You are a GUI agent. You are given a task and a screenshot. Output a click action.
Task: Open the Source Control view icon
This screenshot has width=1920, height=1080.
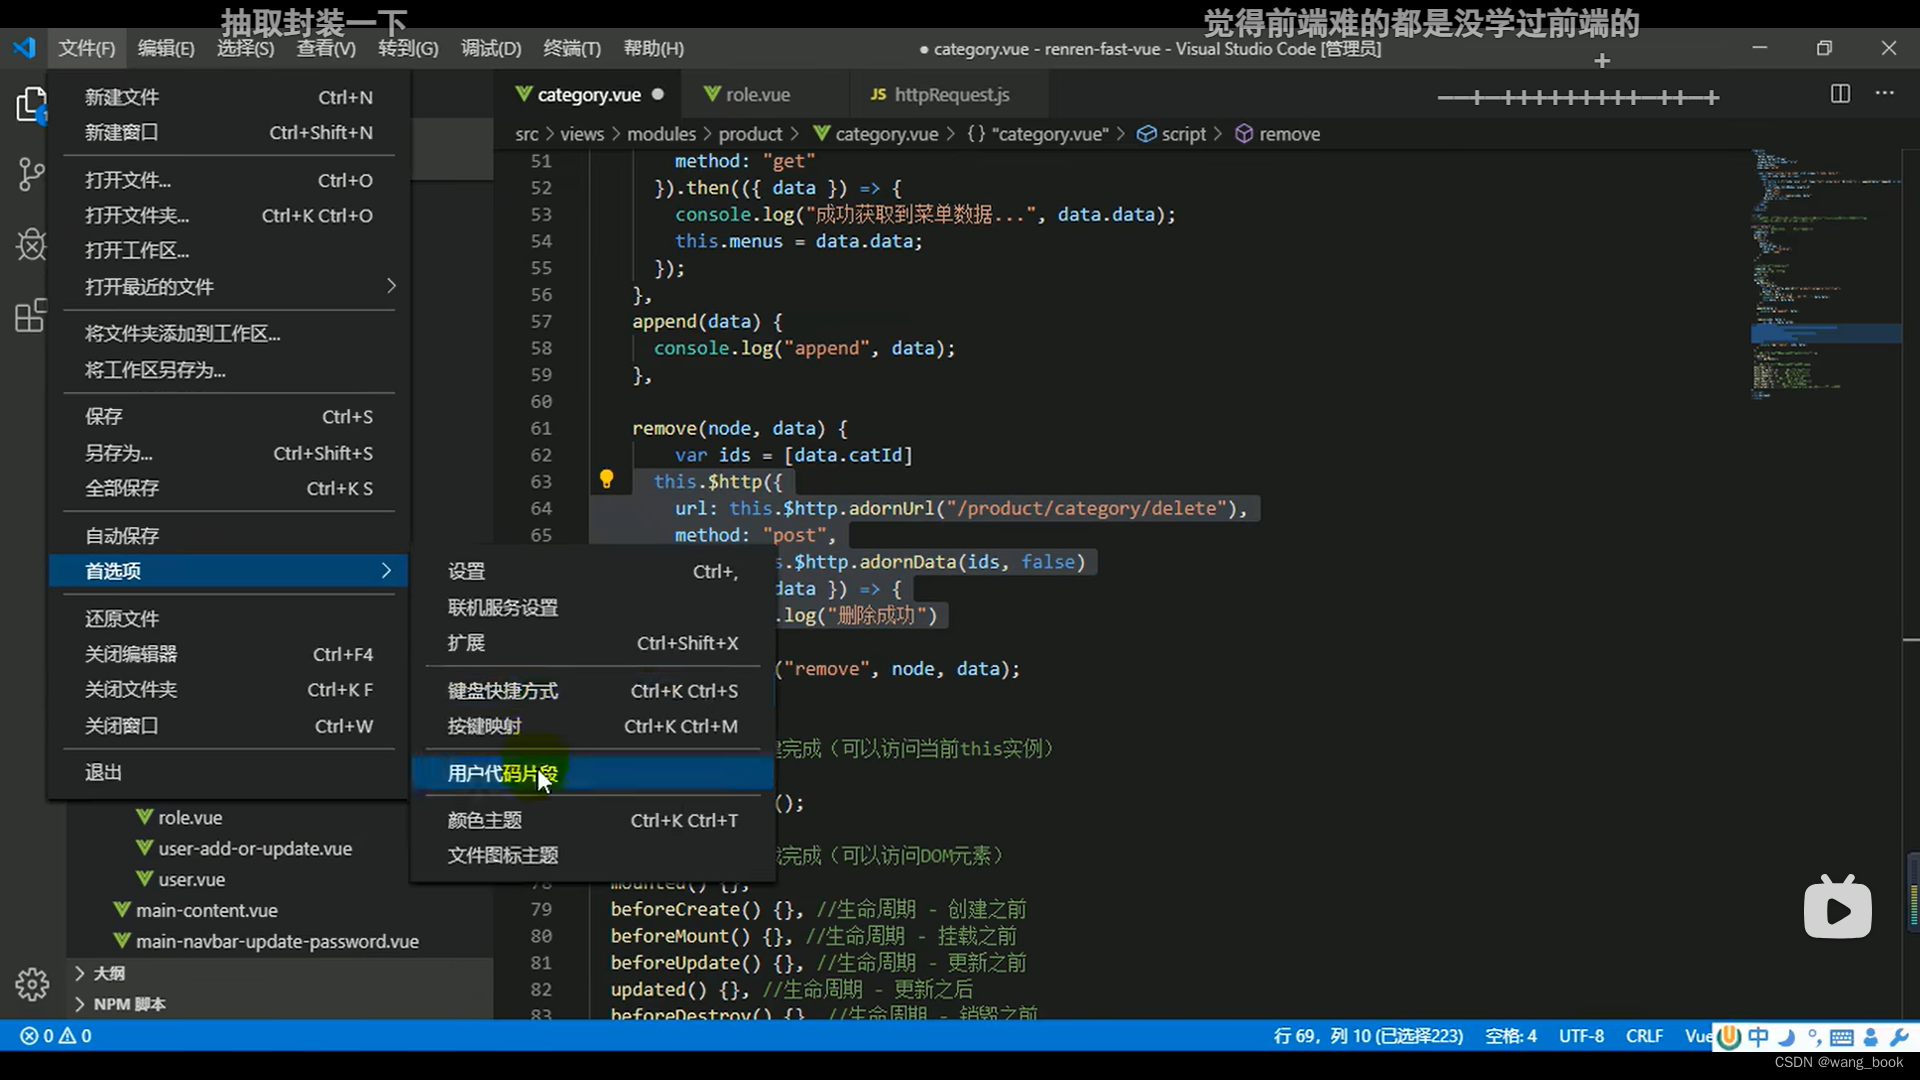(x=31, y=175)
